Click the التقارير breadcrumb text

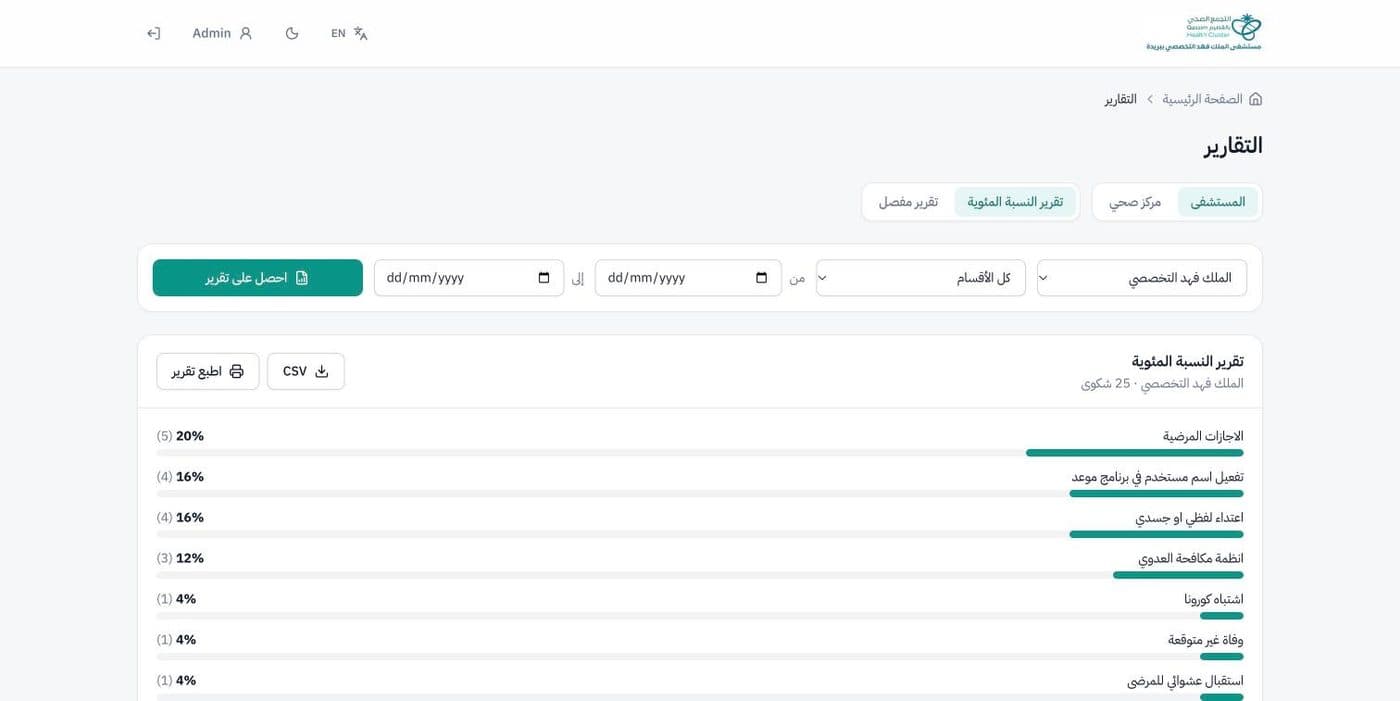1121,99
